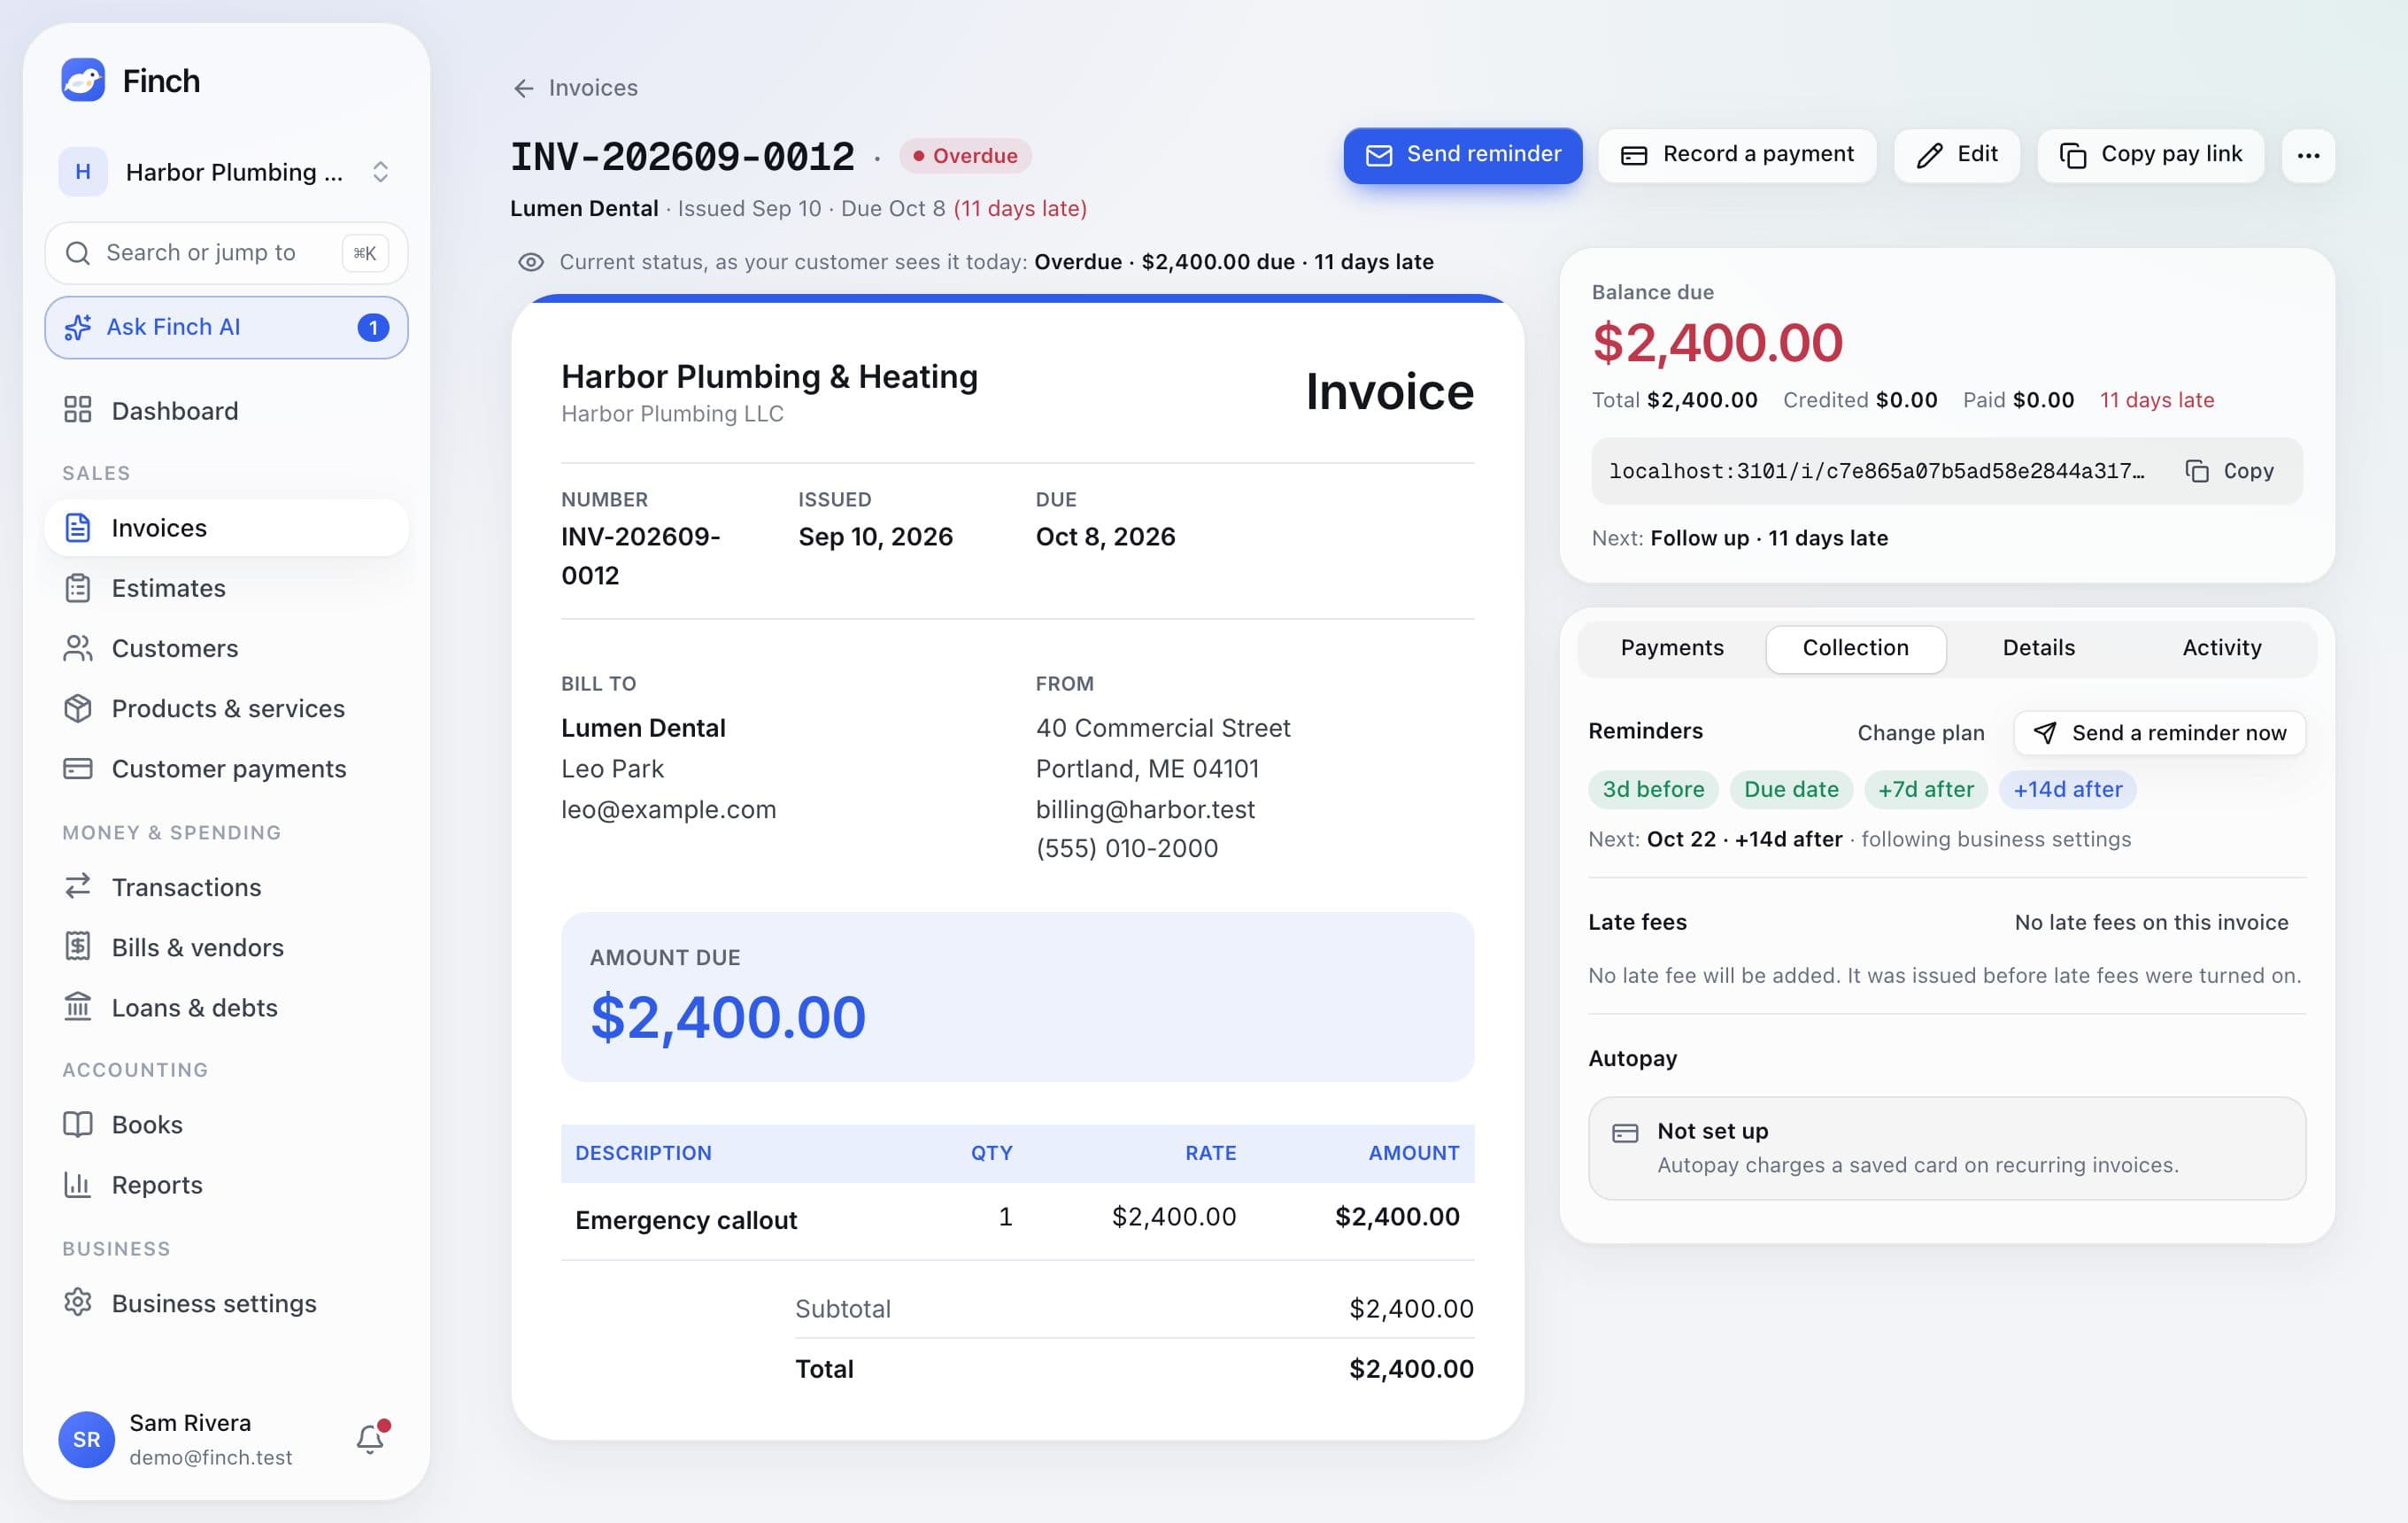The image size is (2408, 1523).
Task: Click the credit card icon in Autopay box
Action: click(1625, 1133)
